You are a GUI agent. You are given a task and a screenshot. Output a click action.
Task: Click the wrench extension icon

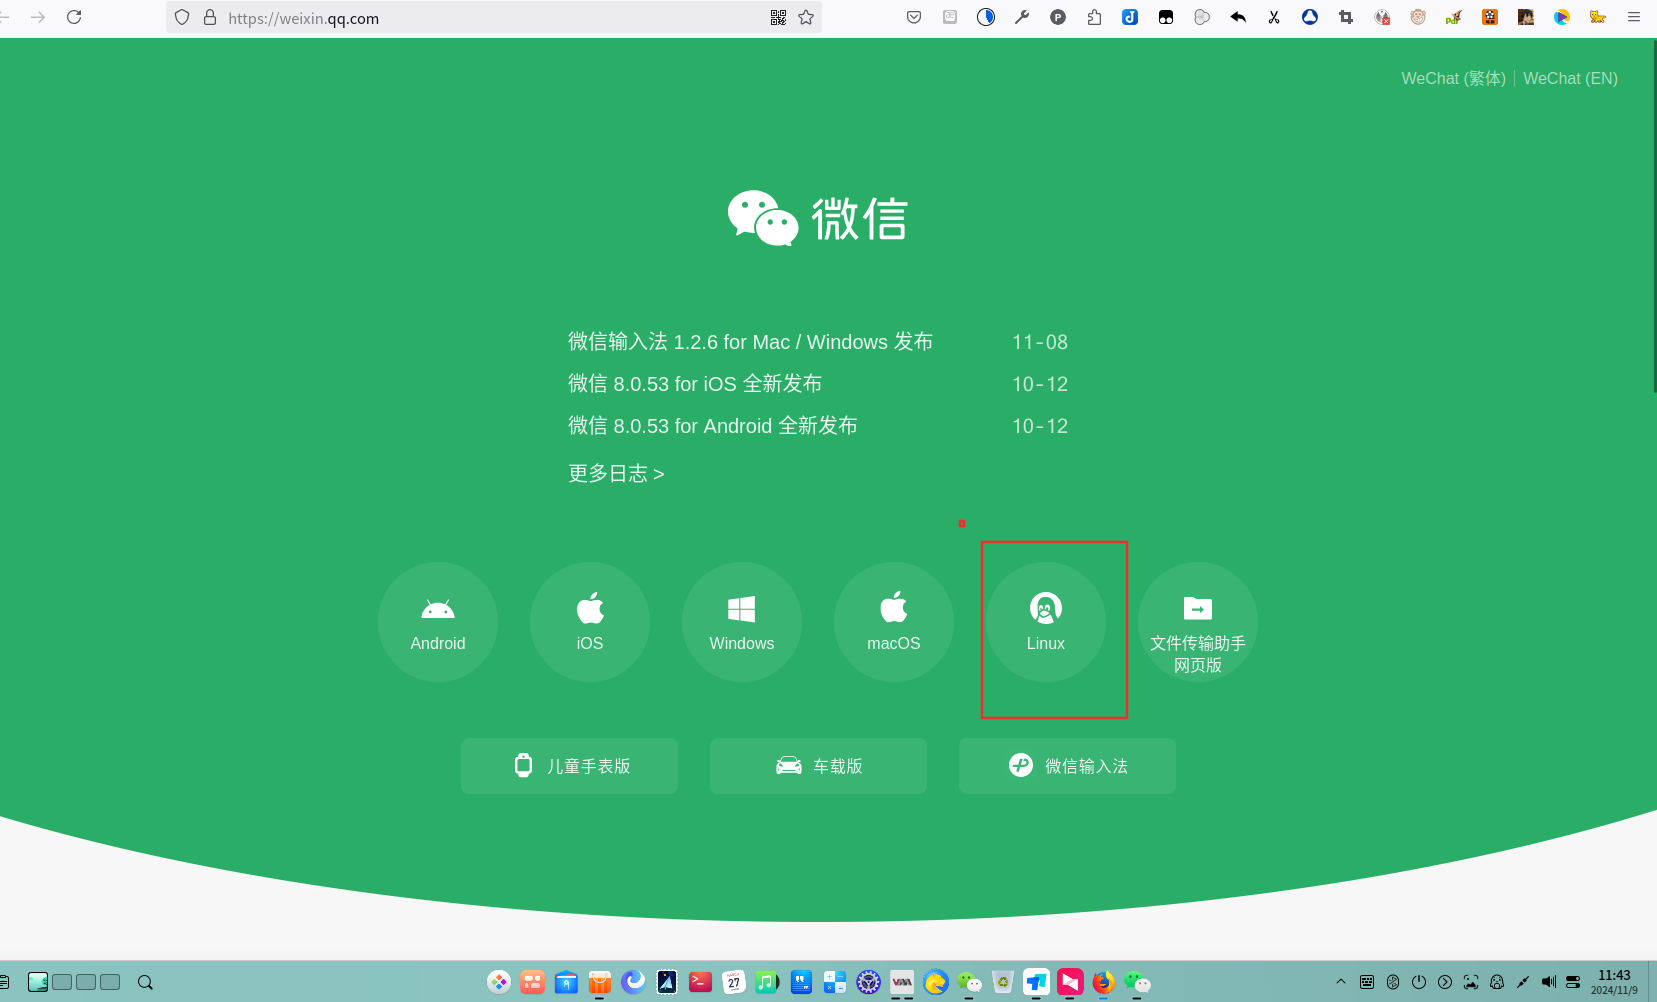[x=1022, y=17]
